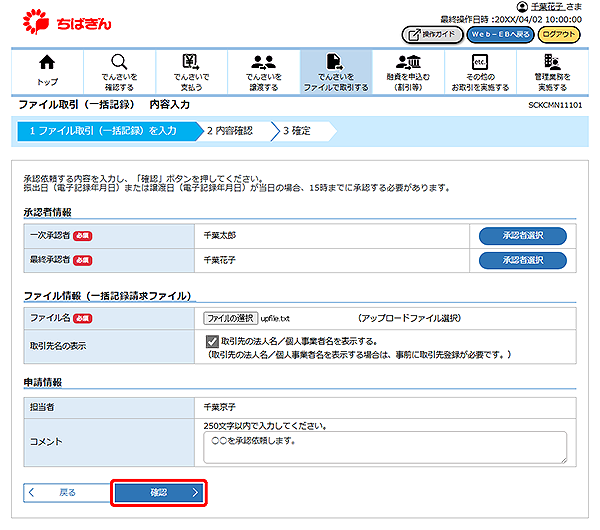Click the コメント text area
Viewport: 600px width, 530px height.
(x=385, y=447)
